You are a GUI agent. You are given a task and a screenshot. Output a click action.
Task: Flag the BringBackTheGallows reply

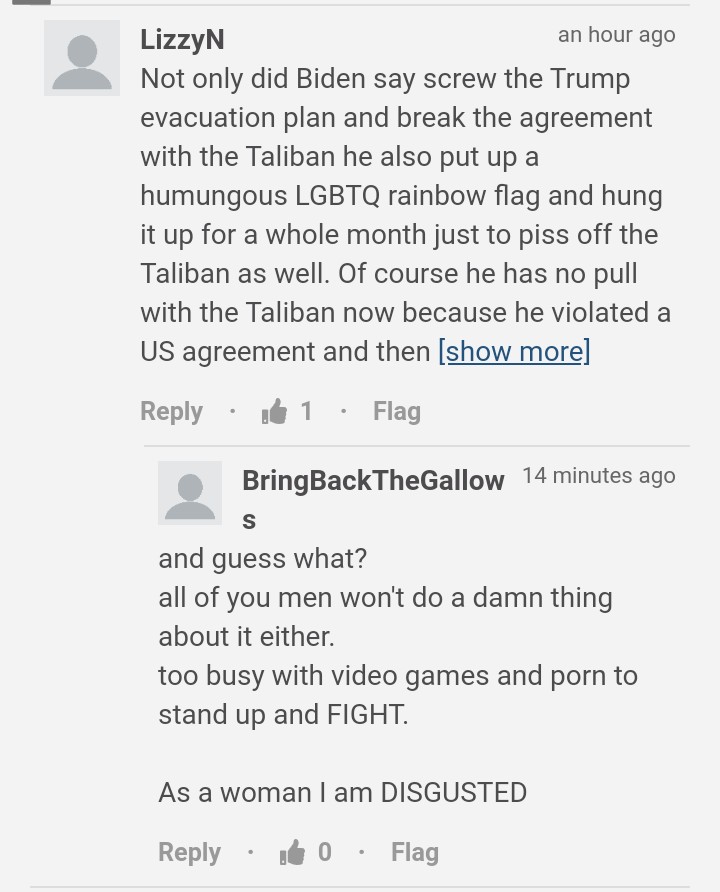click(415, 852)
